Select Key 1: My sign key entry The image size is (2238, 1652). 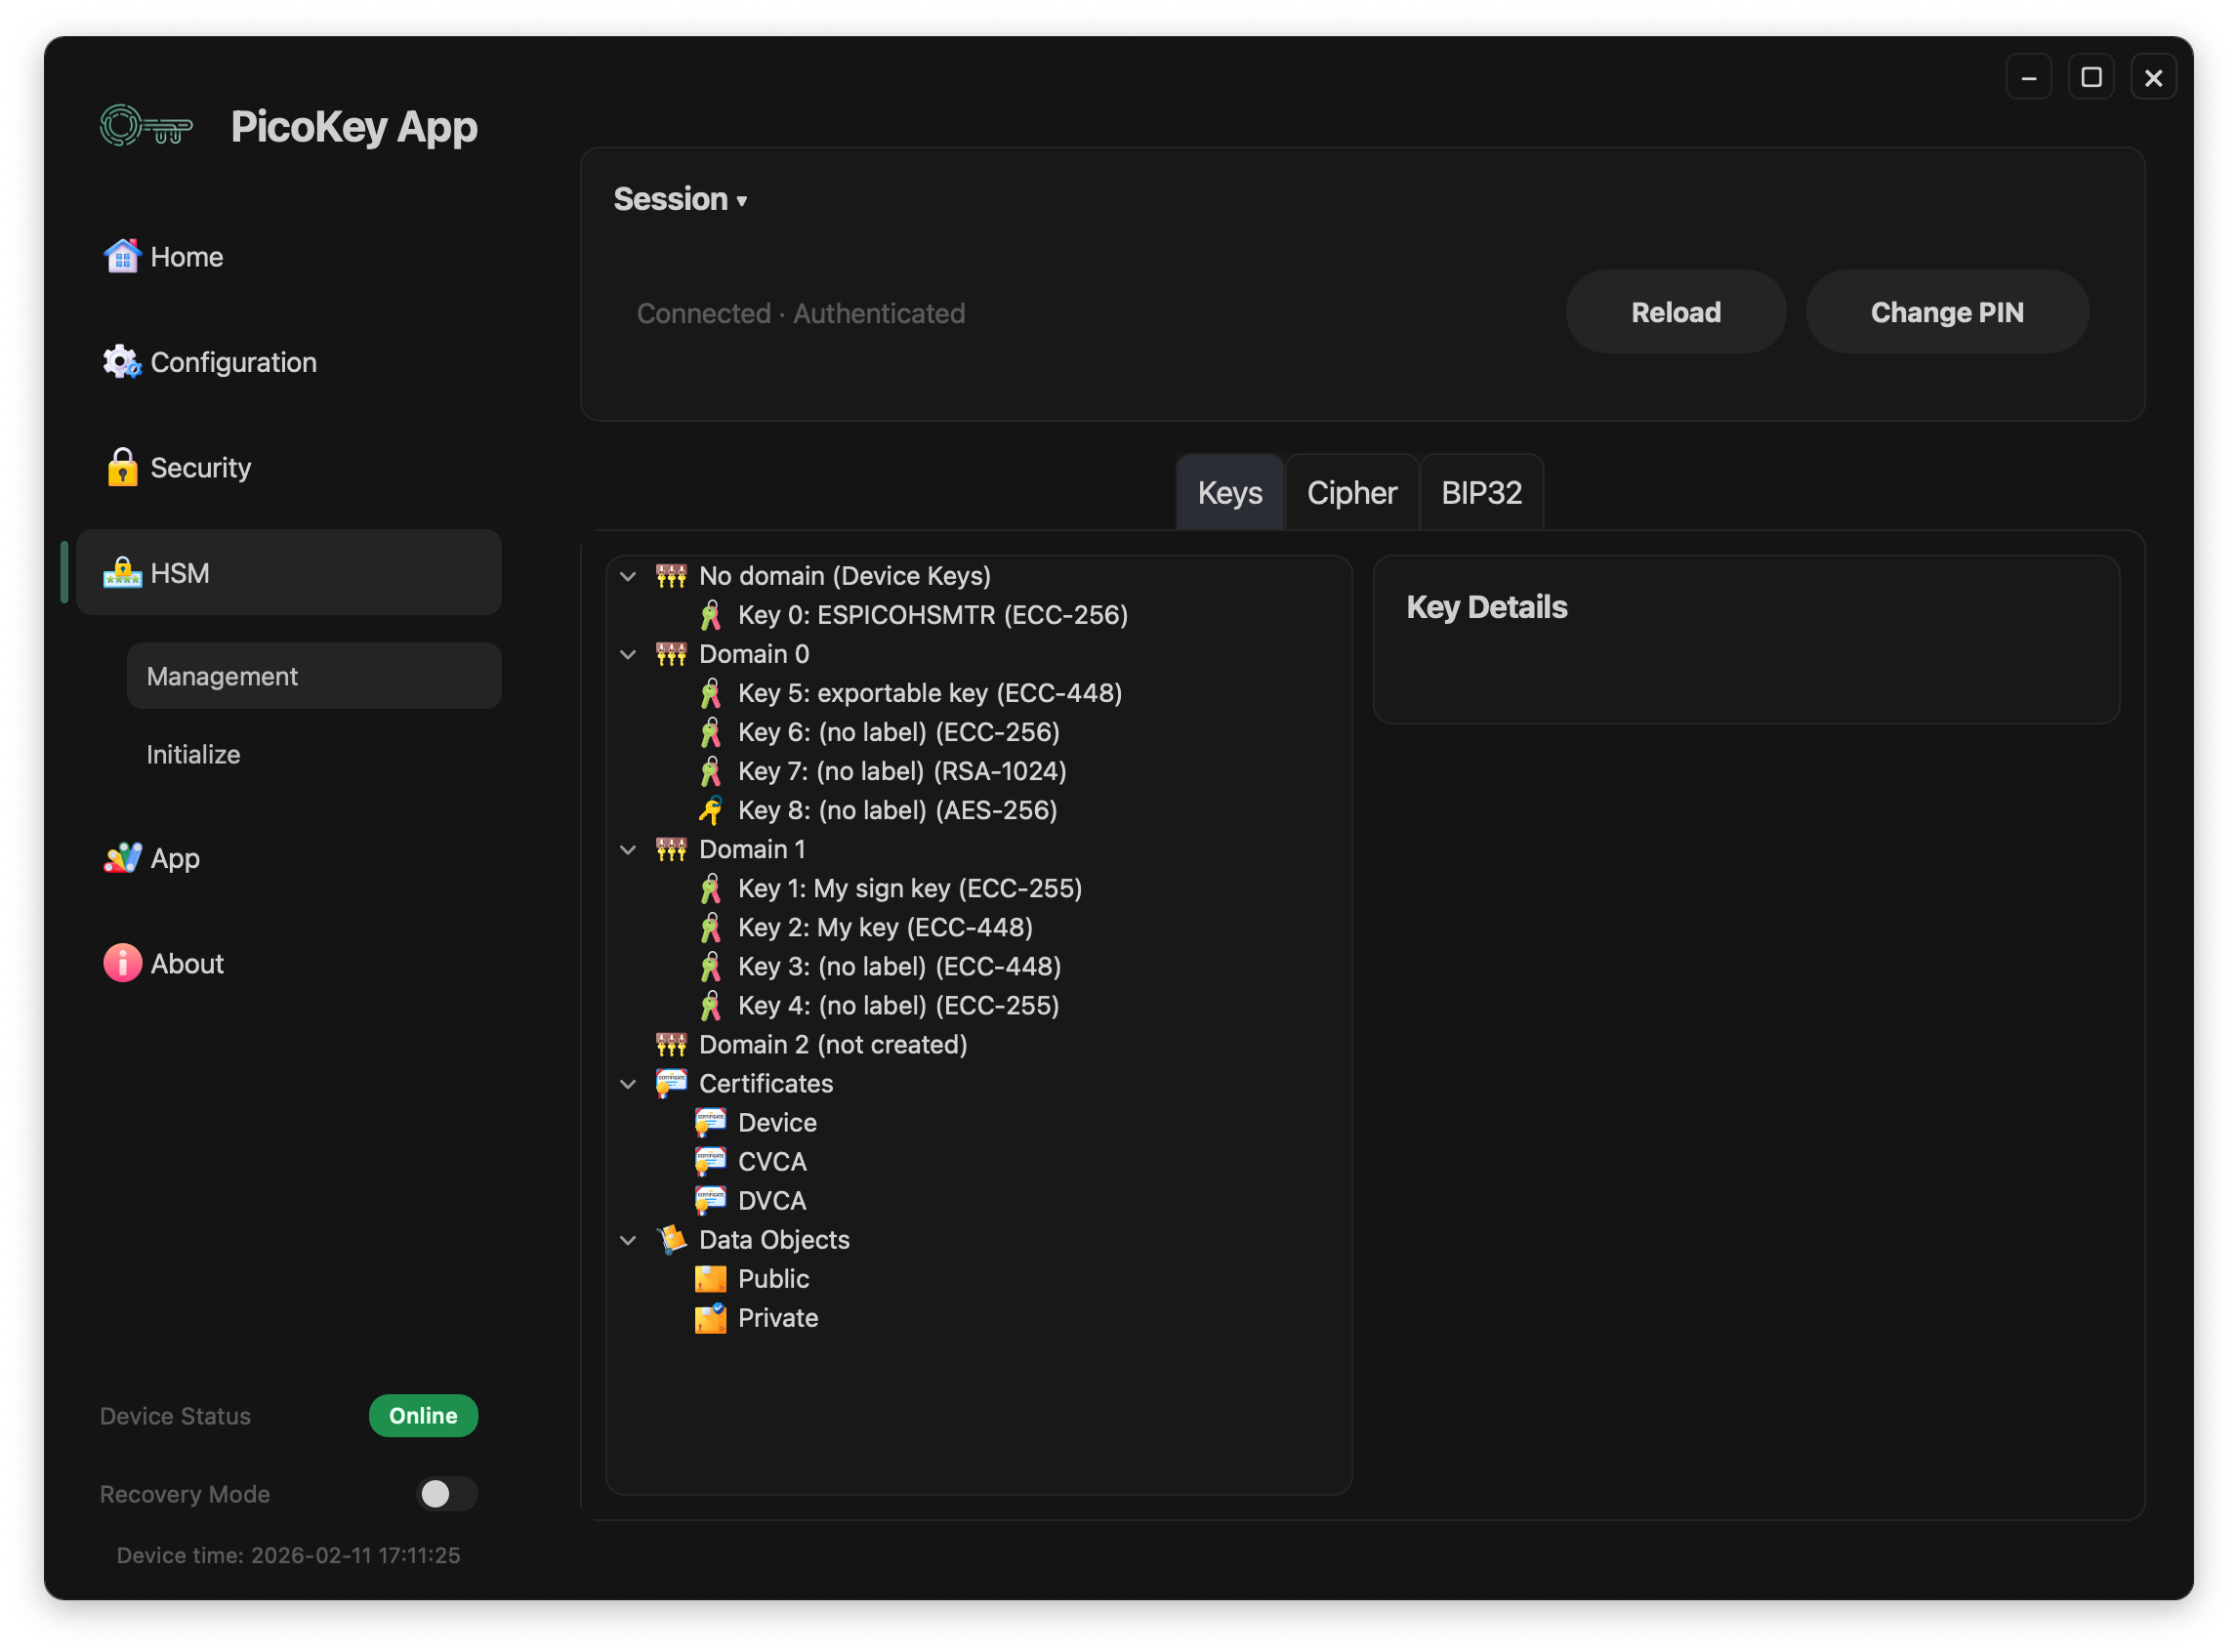click(x=909, y=889)
